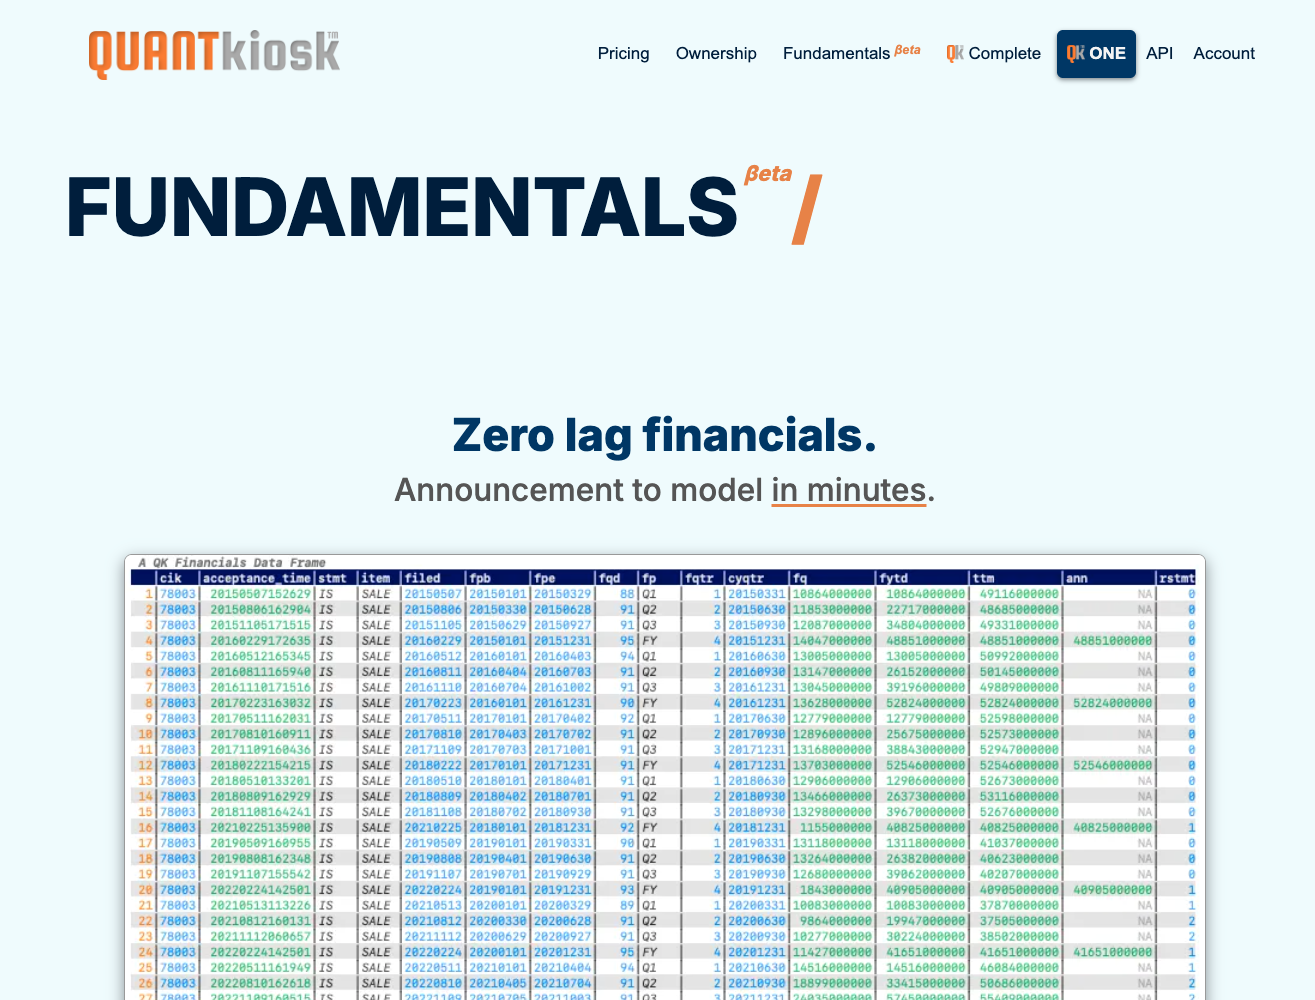The height and width of the screenshot is (1000, 1315).
Task: Open the Ownership page
Action: click(x=716, y=53)
